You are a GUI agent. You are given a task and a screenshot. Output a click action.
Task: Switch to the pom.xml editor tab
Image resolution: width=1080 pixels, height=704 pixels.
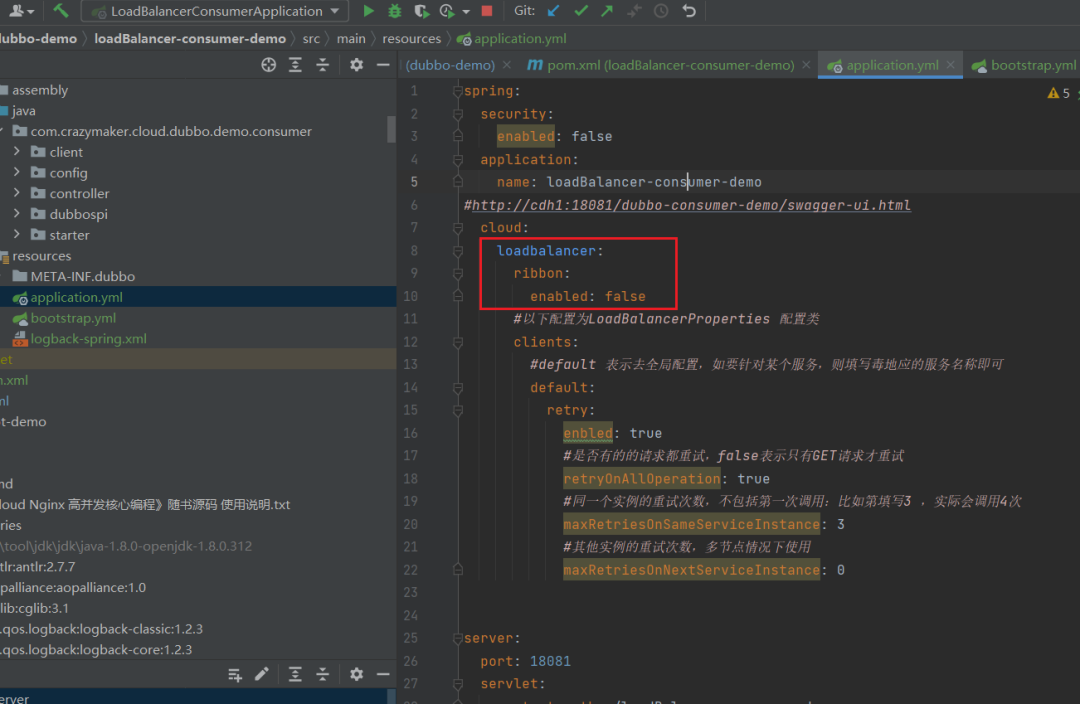(x=660, y=65)
